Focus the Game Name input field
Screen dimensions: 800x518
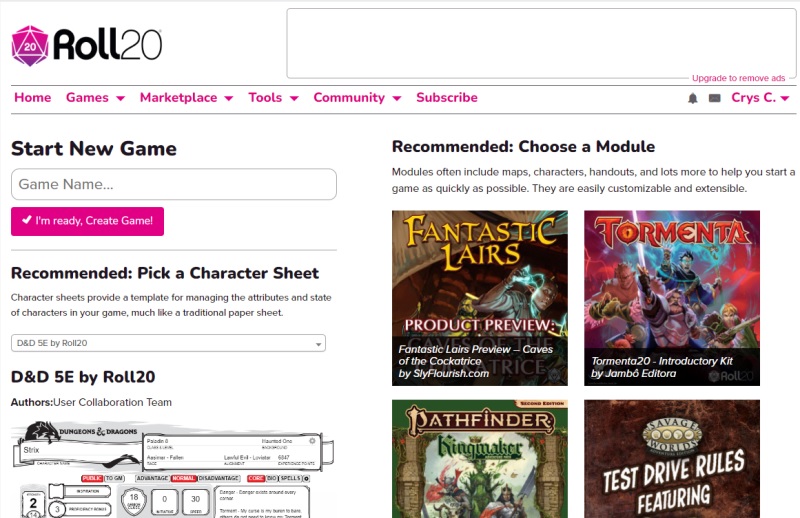pyautogui.click(x=173, y=184)
